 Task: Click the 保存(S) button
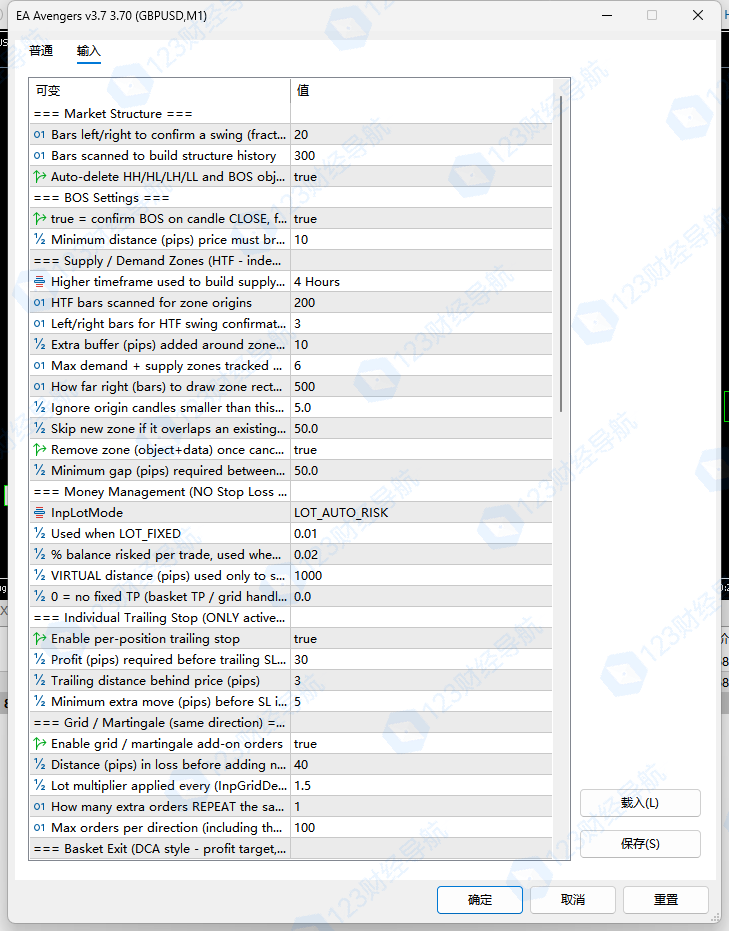tap(640, 844)
